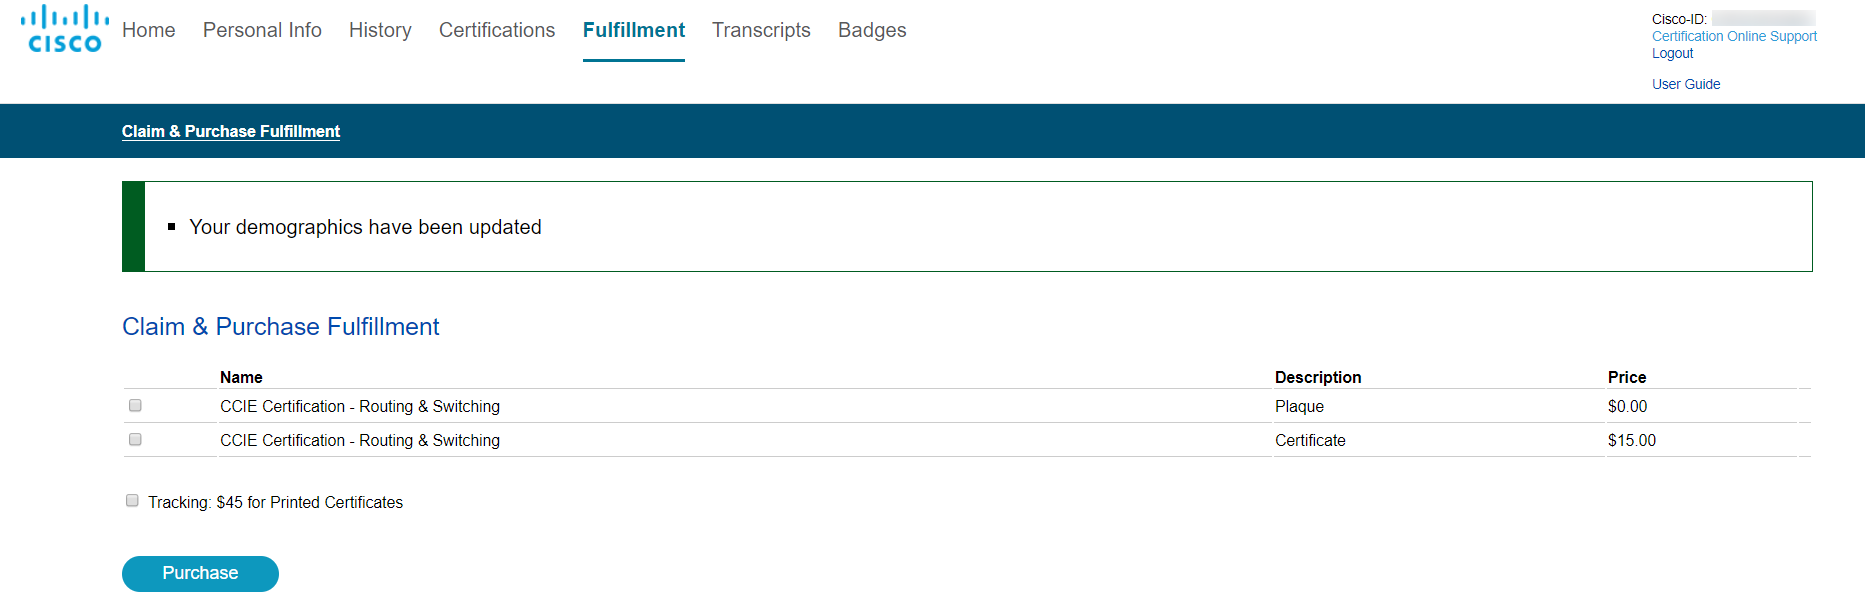Viewport: 1865px width, 610px height.
Task: Select the Fulfillment tab
Action: [x=633, y=30]
